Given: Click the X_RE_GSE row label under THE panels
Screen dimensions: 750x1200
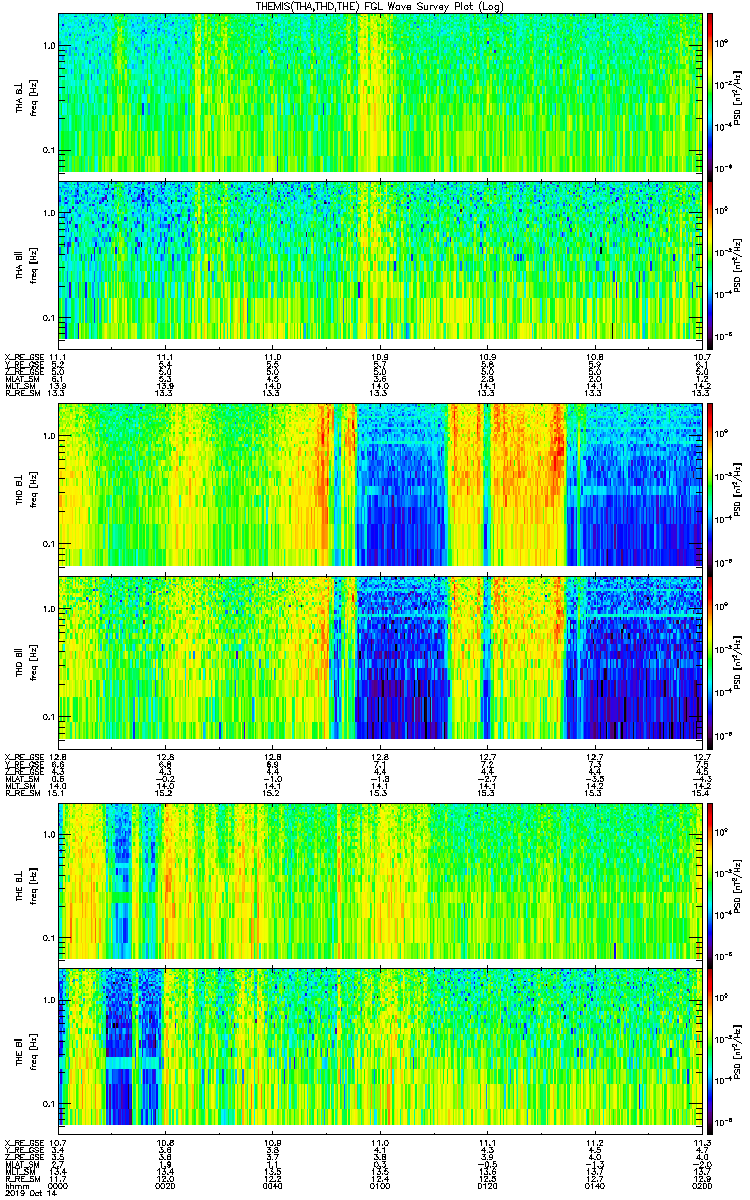Looking at the screenshot, I should 22,1142.
